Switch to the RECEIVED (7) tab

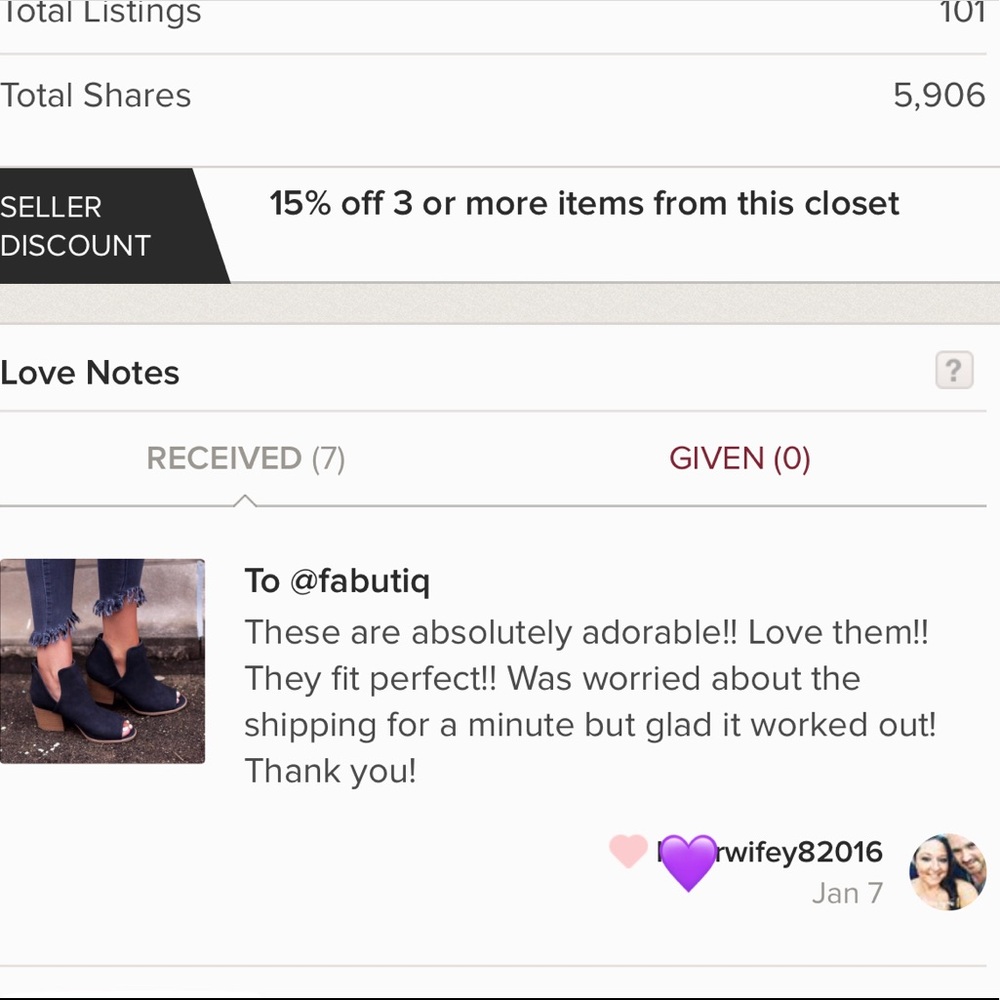coord(246,459)
